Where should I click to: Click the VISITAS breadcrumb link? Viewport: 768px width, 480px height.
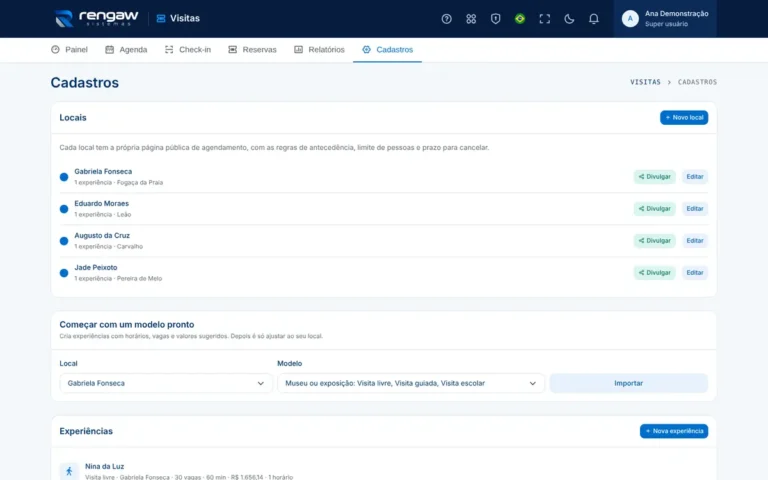(645, 82)
